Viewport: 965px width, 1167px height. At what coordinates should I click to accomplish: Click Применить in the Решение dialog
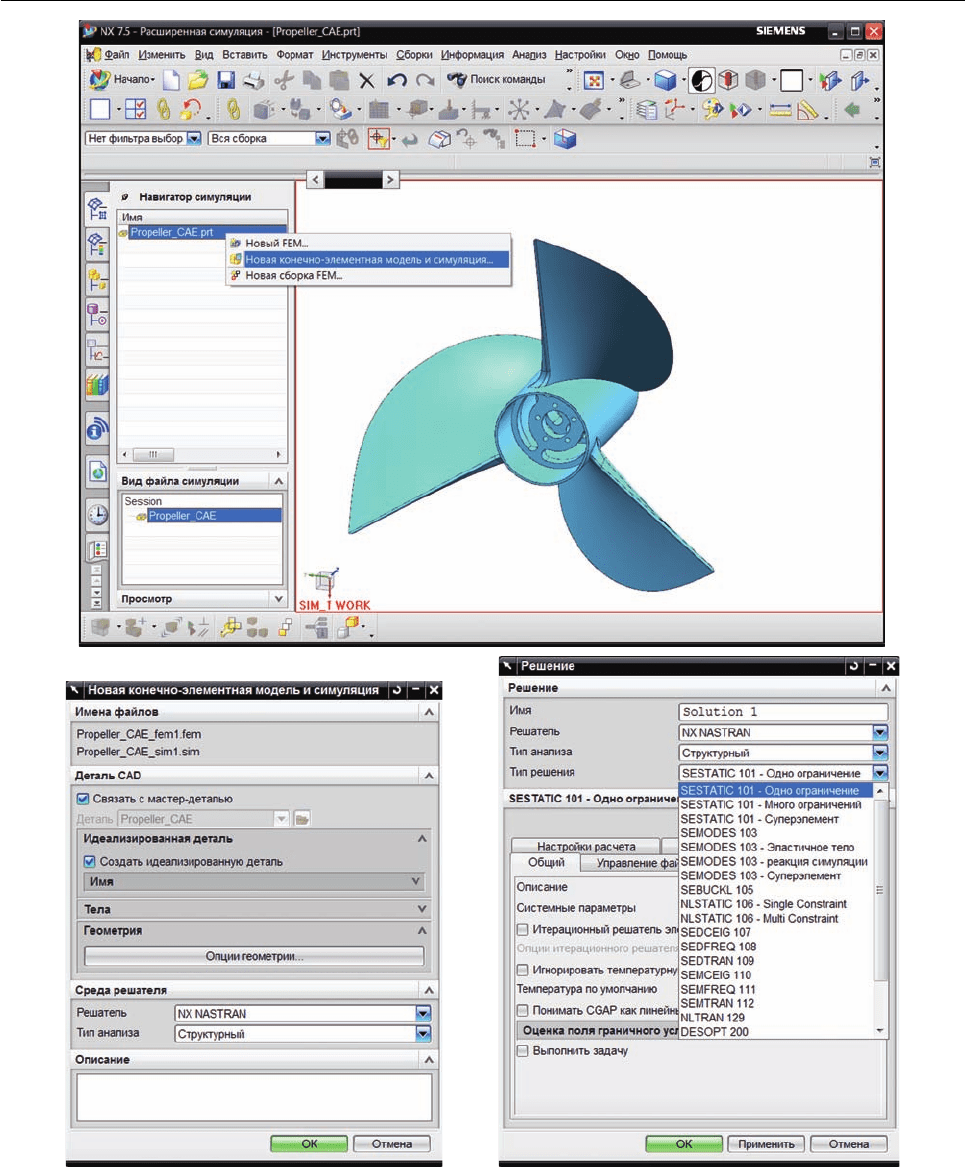[766, 1144]
